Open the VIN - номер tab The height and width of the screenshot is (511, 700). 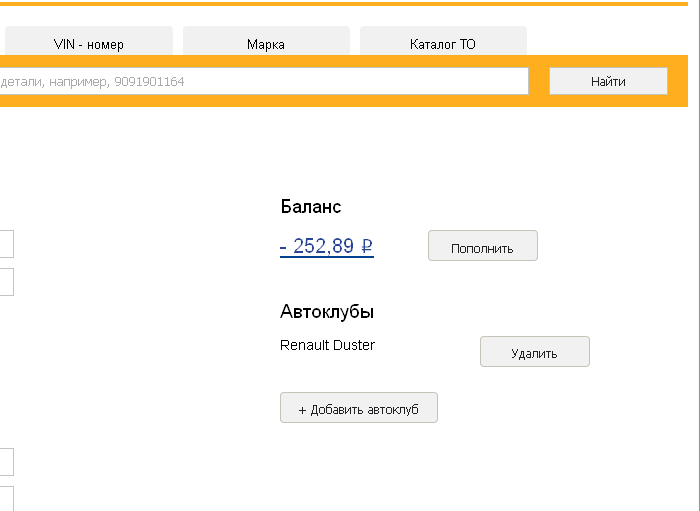tap(88, 44)
